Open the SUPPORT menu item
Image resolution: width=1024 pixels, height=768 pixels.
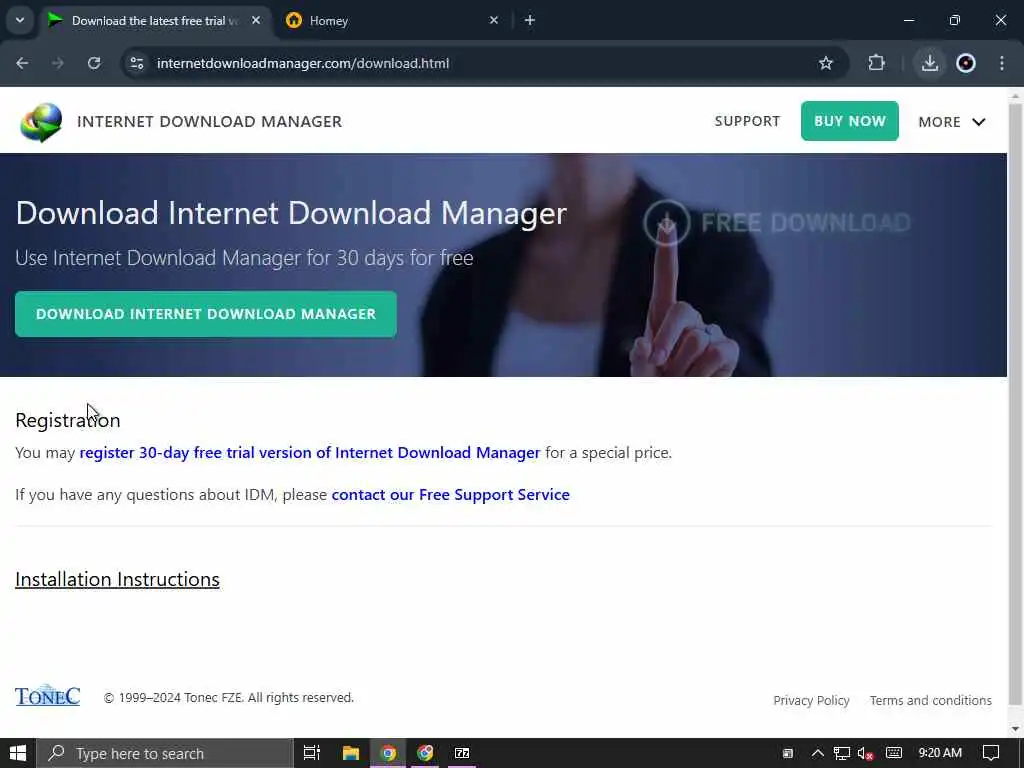pyautogui.click(x=747, y=121)
